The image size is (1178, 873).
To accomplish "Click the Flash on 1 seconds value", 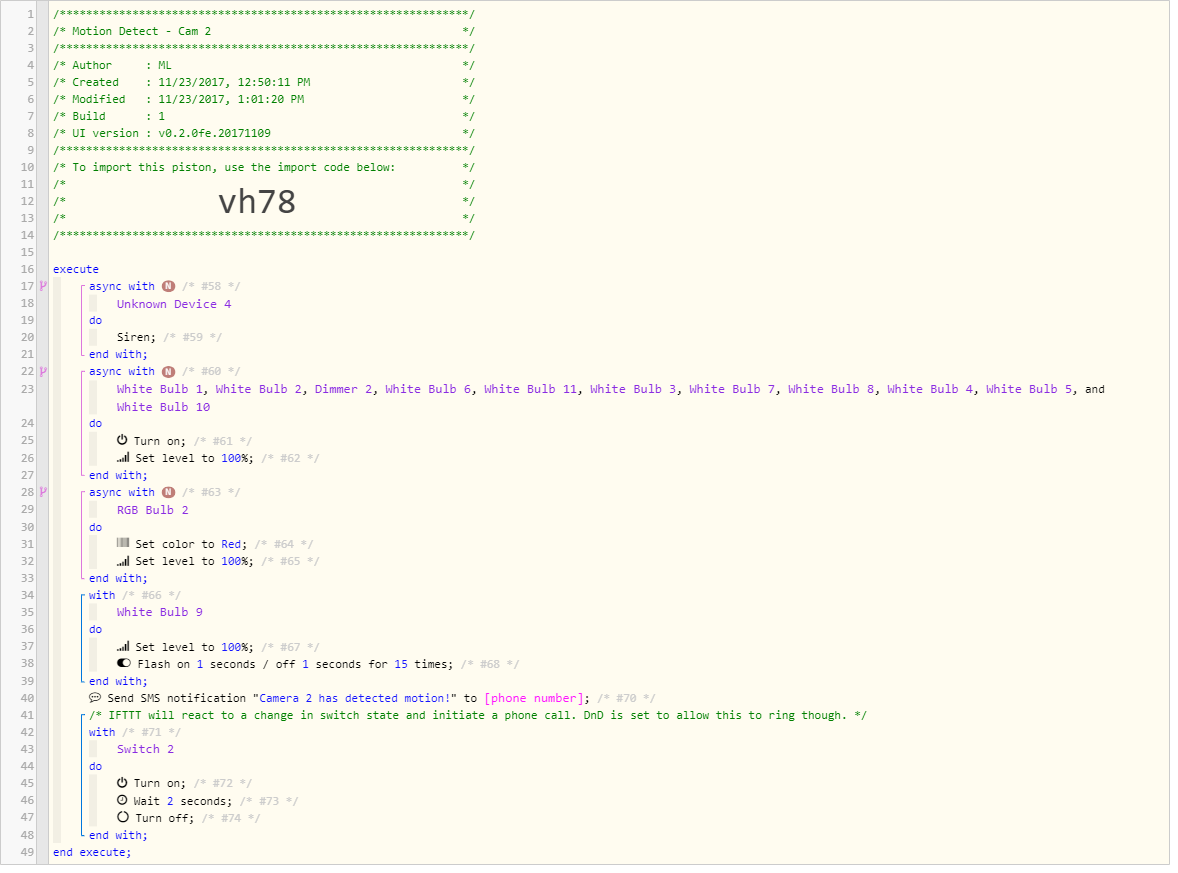I will pos(200,664).
